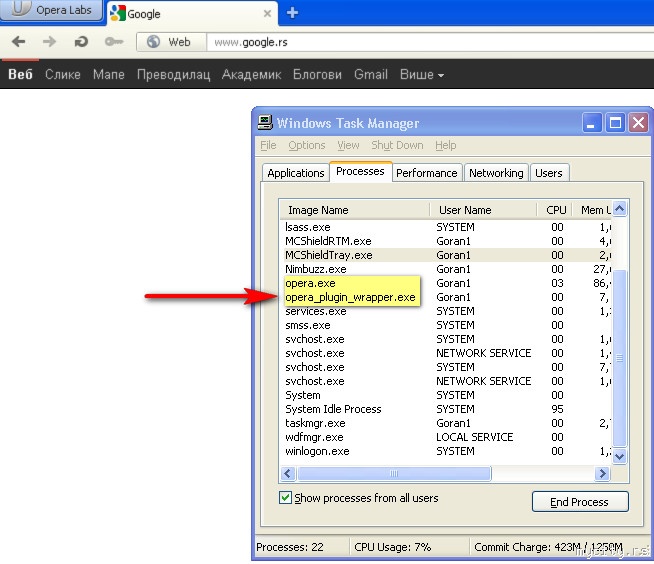This screenshot has width=654, height=564.
Task: Click the Windows Task Manager title icon
Action: 265,123
